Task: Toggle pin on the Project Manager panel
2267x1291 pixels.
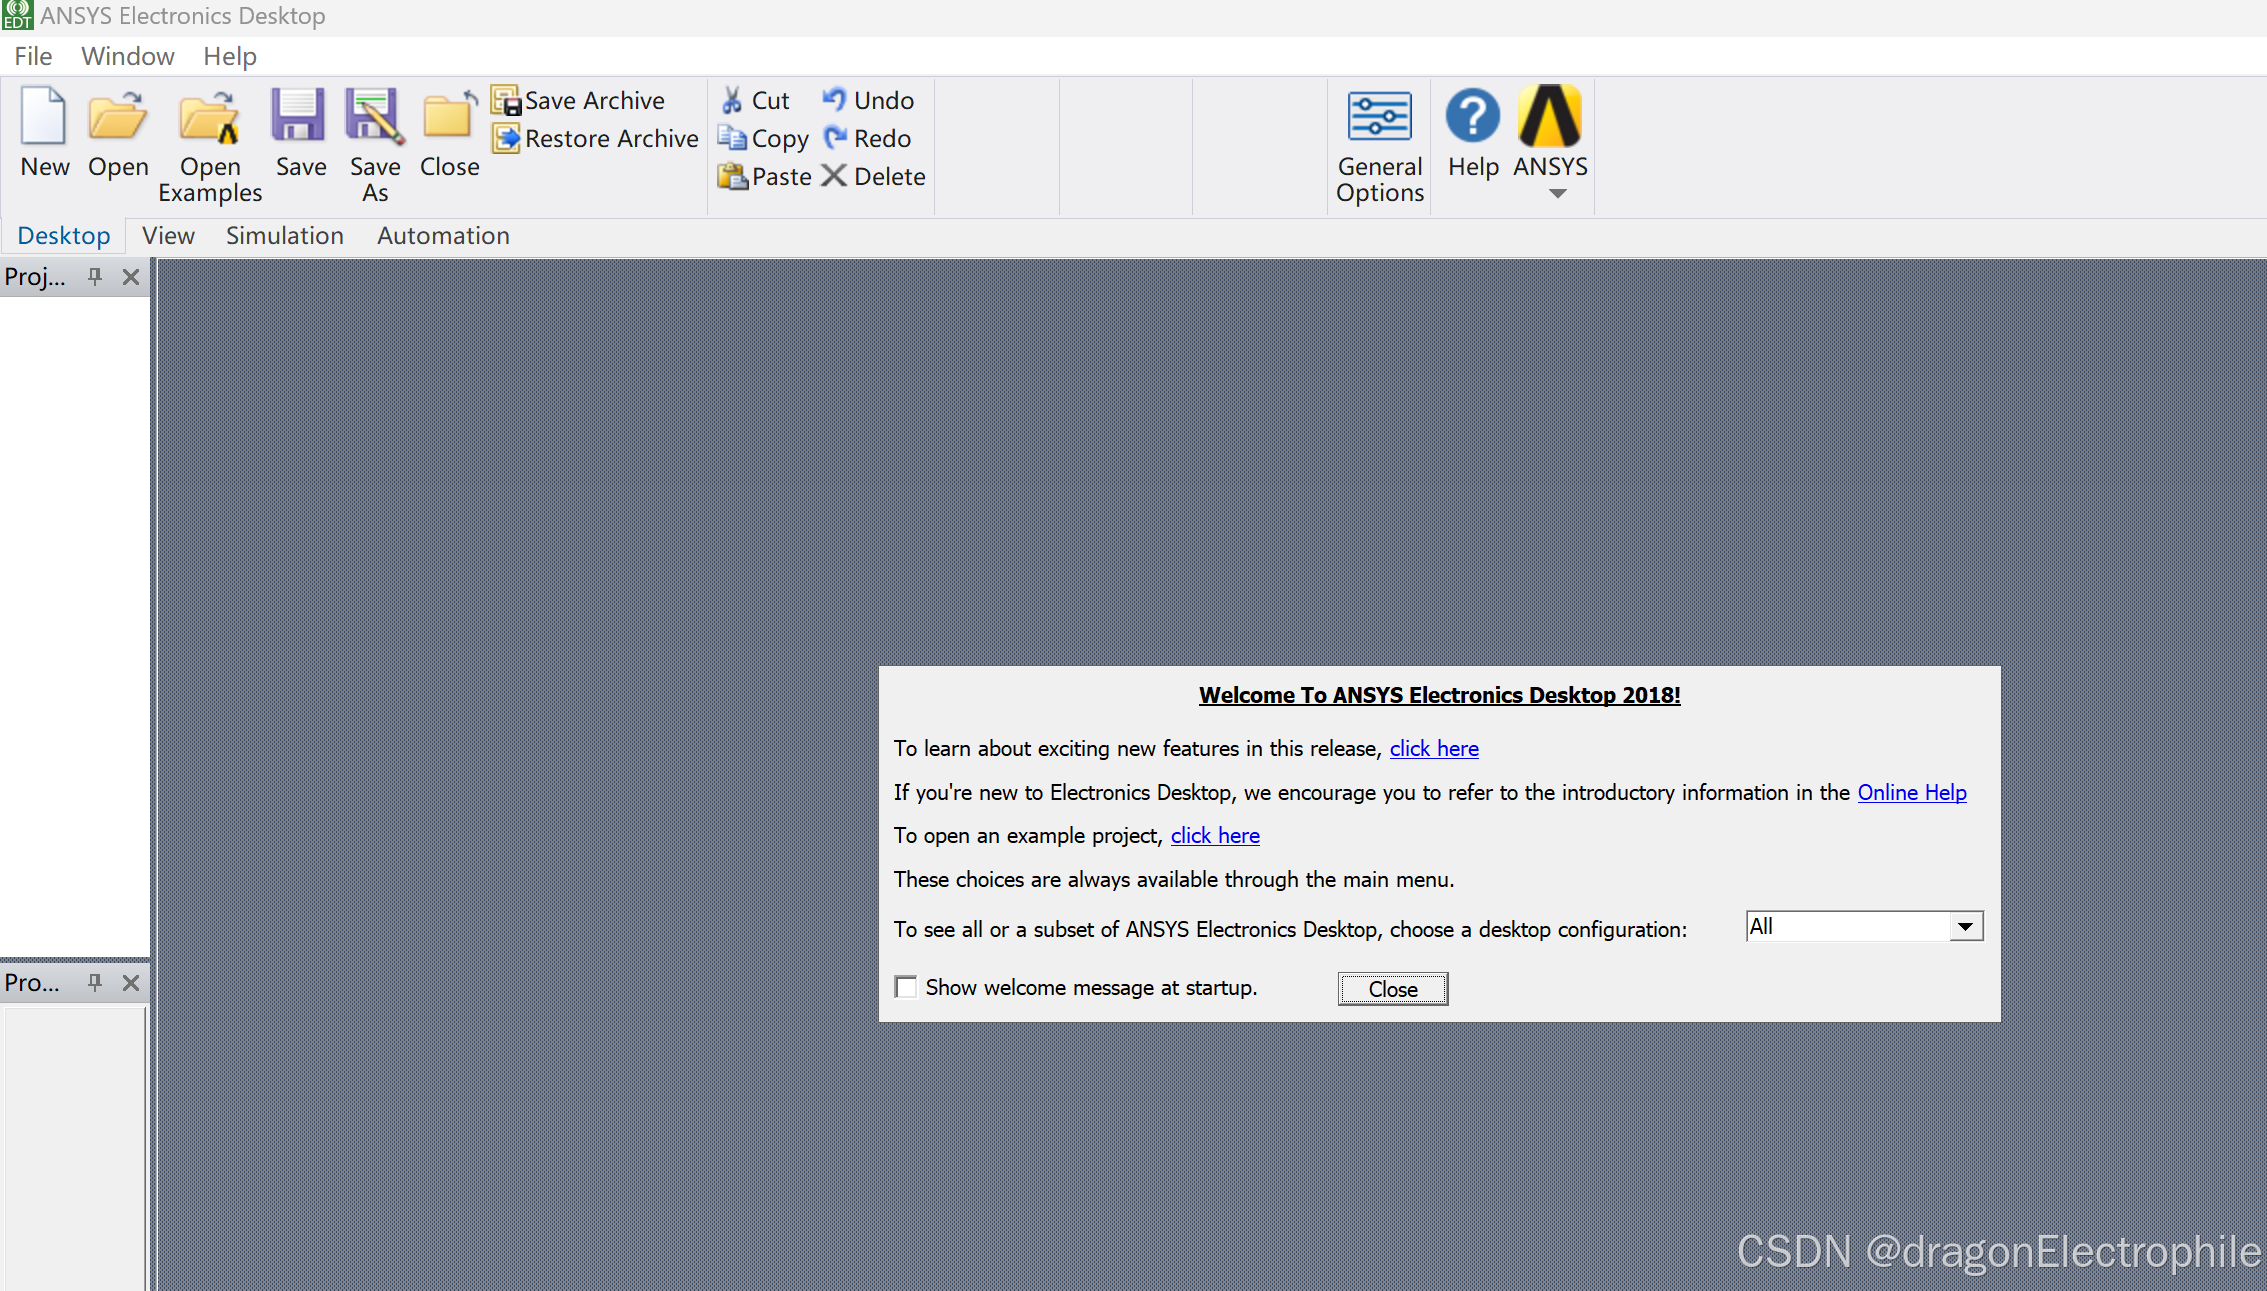Action: click(x=95, y=277)
